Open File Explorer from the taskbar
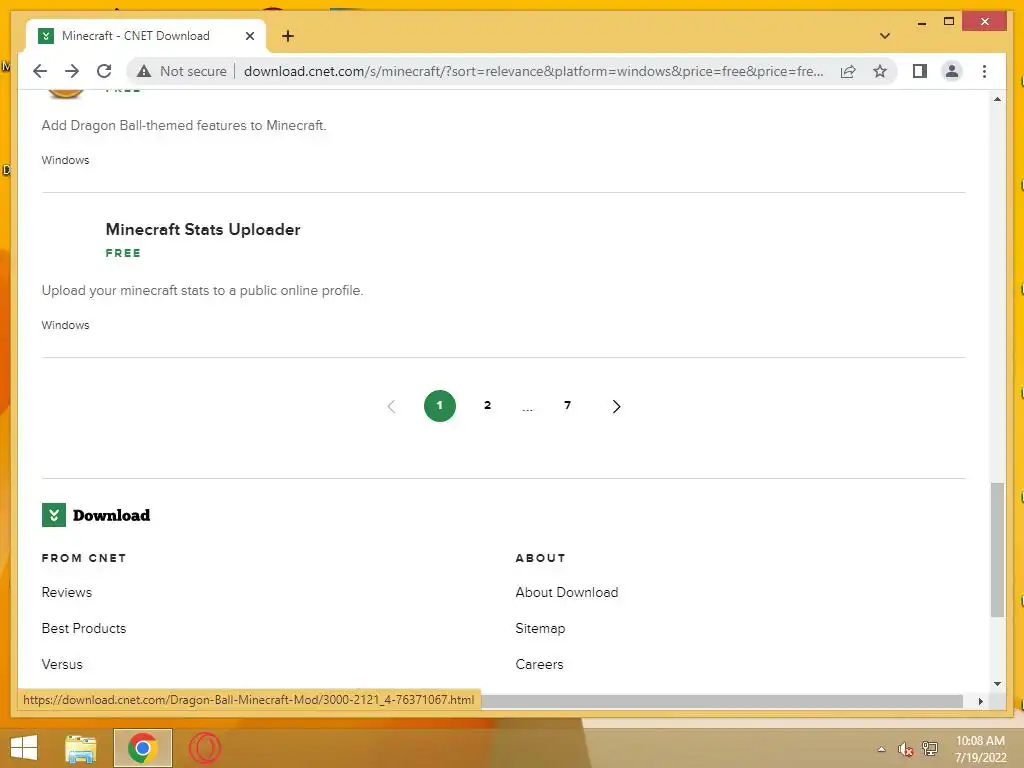The image size is (1024, 768). click(x=81, y=748)
